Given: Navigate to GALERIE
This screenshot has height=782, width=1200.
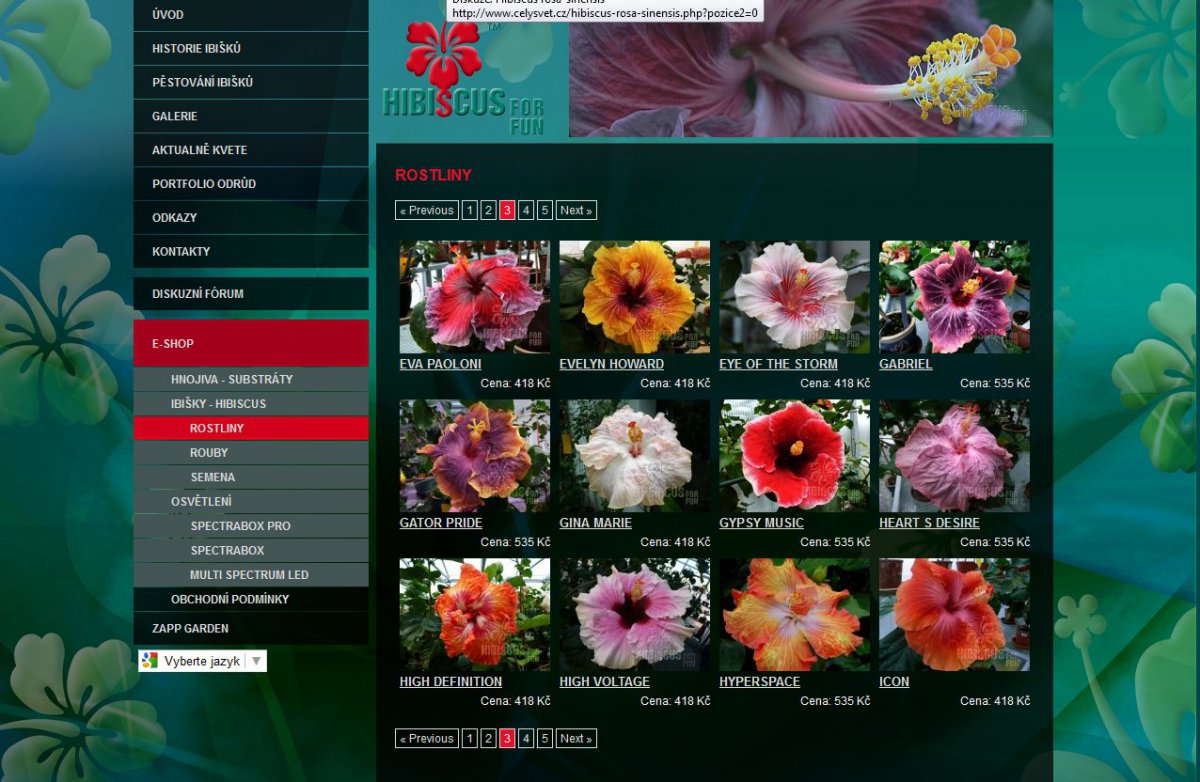Looking at the screenshot, I should (x=251, y=116).
